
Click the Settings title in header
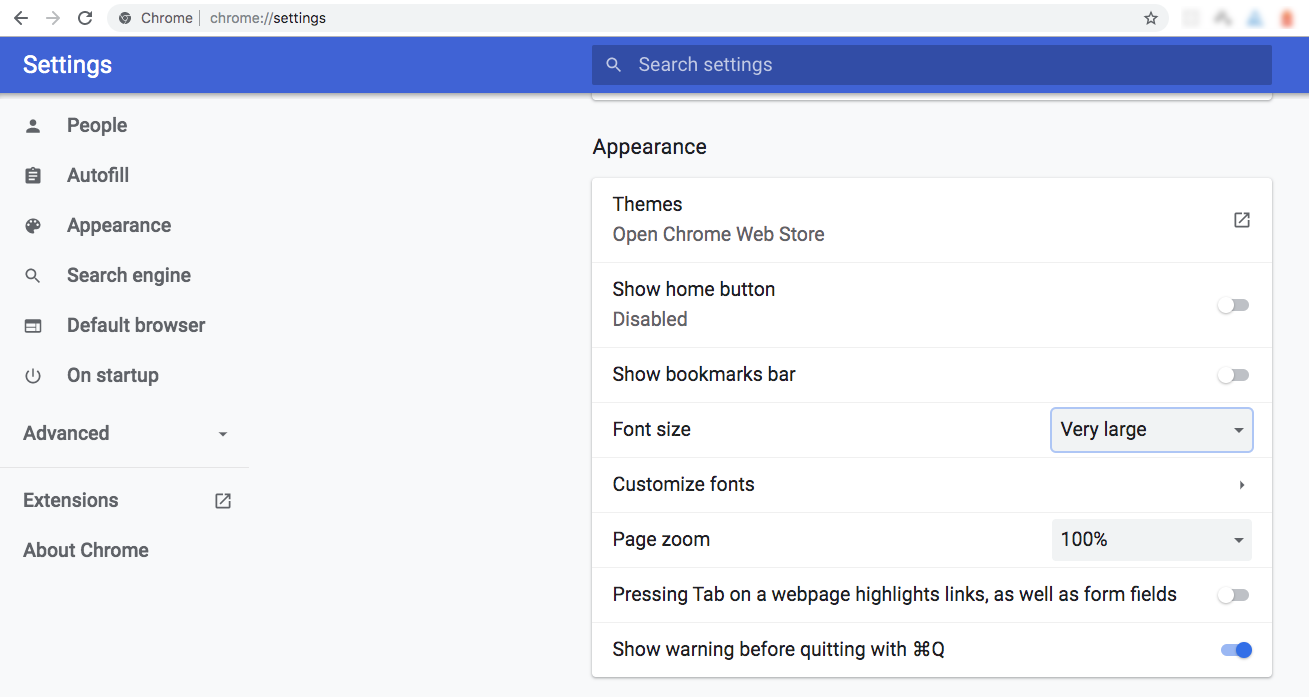(67, 65)
